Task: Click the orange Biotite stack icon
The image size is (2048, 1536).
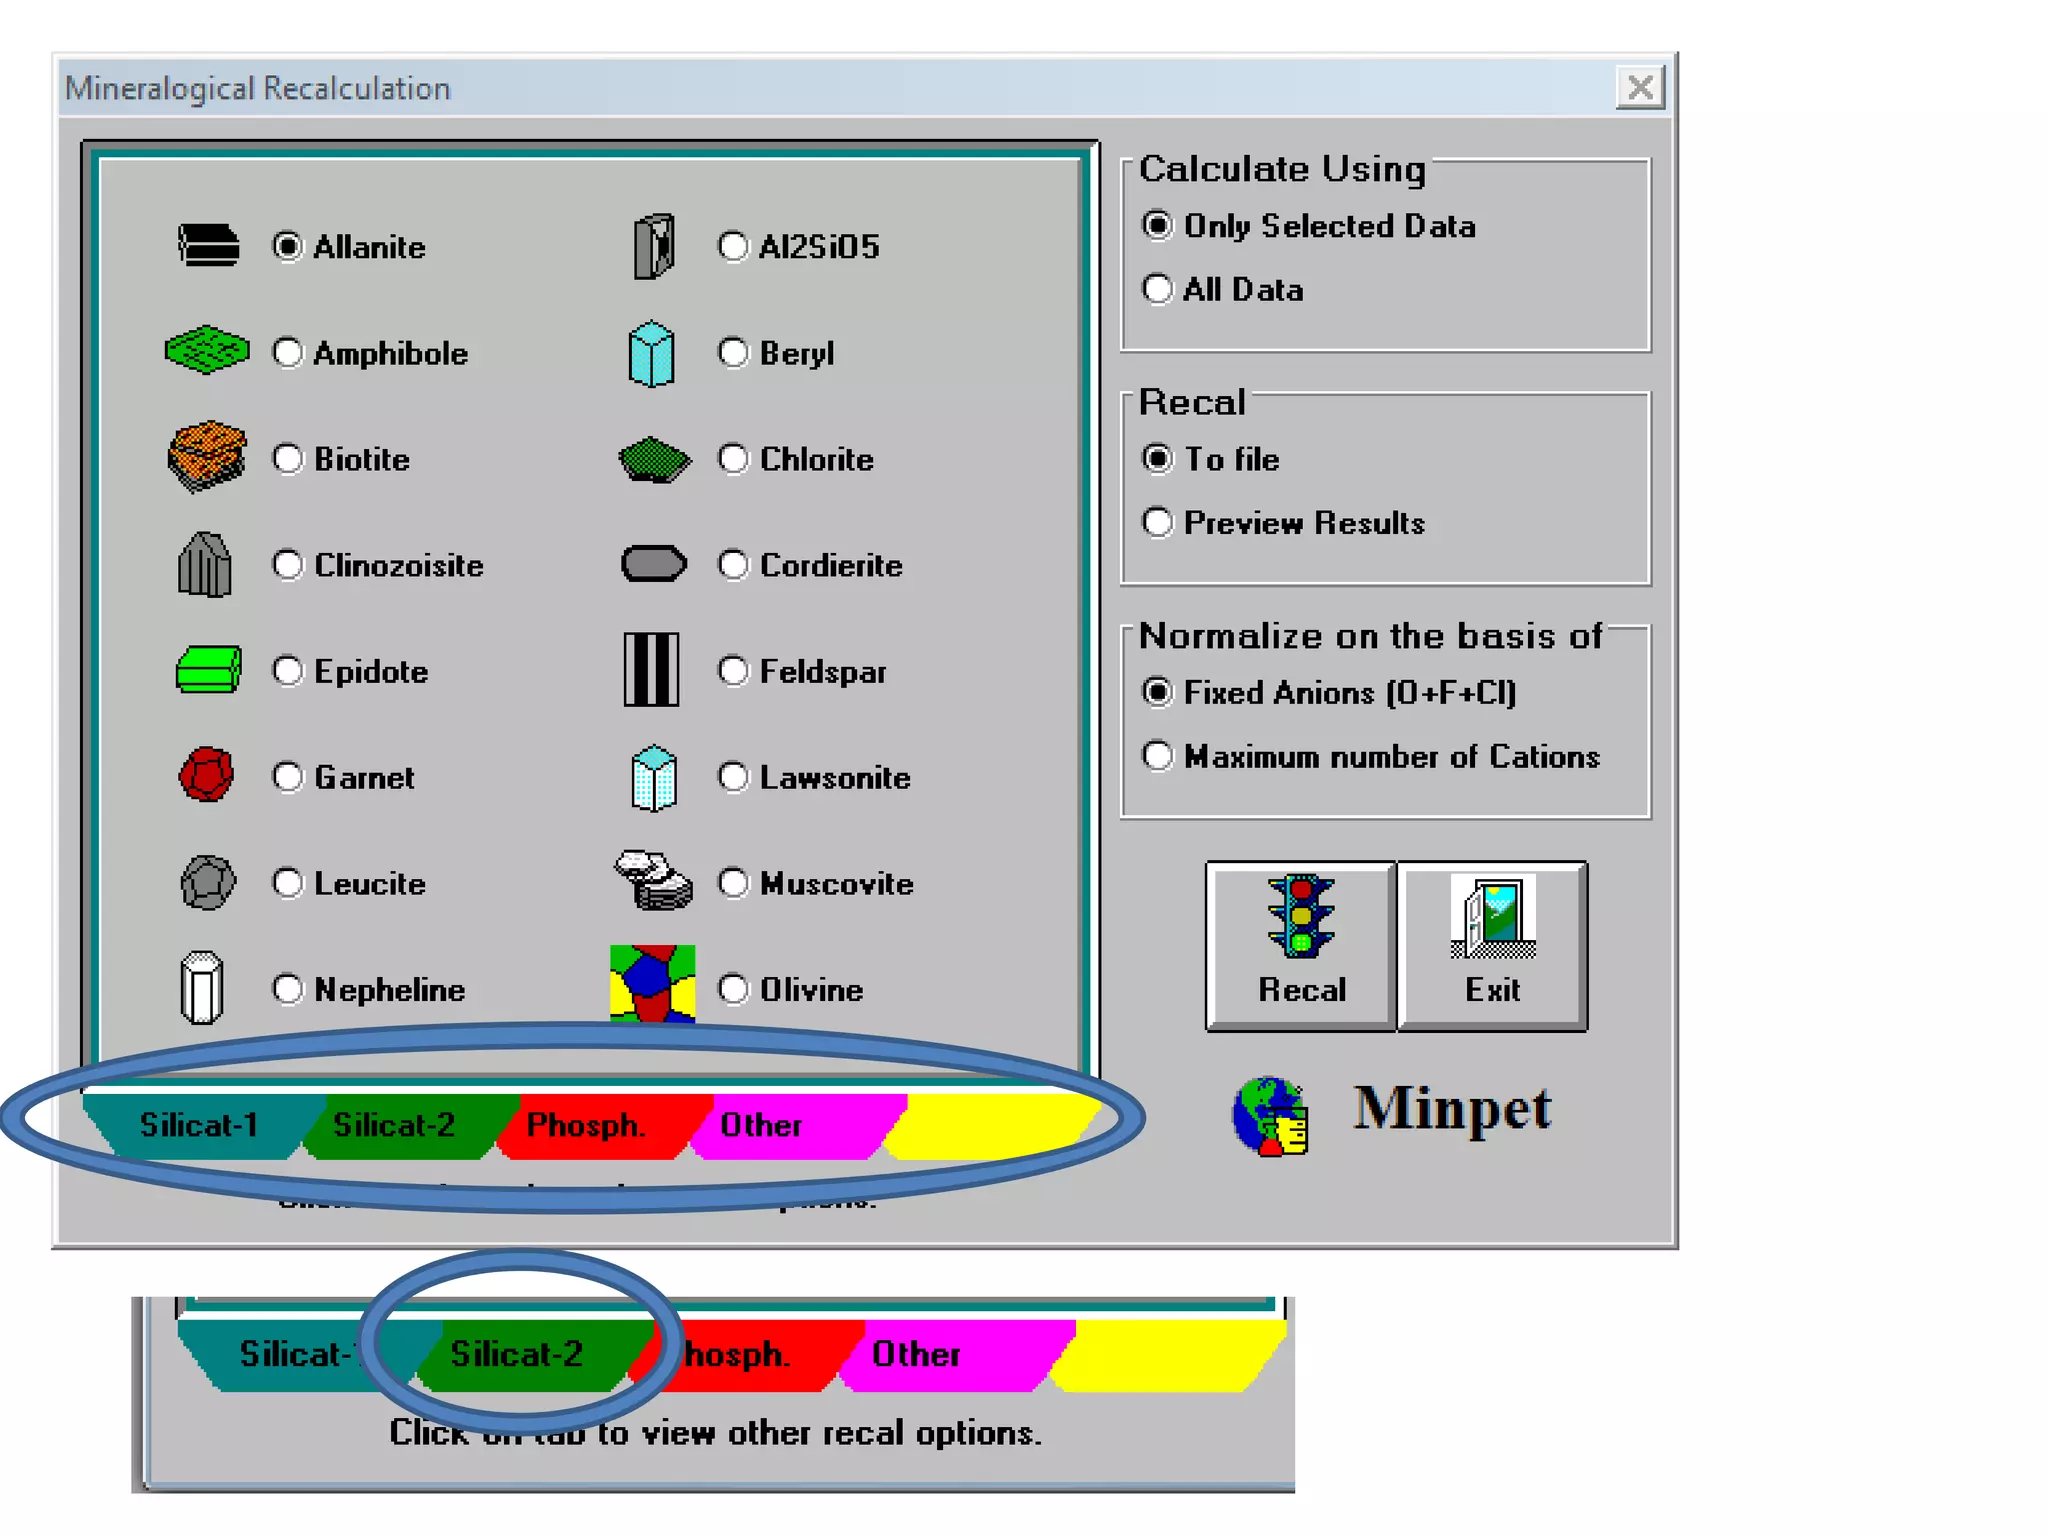Action: 207,456
